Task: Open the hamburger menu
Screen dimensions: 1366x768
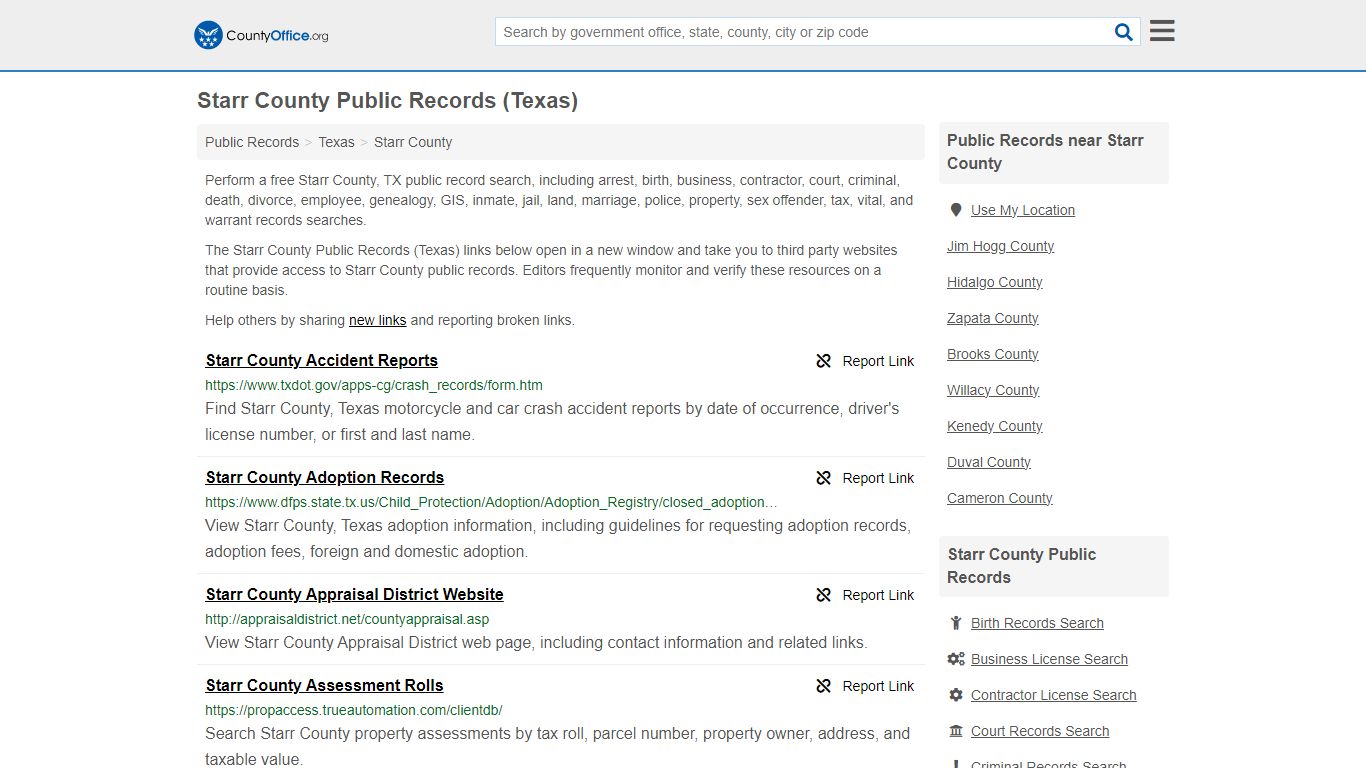Action: (x=1162, y=31)
